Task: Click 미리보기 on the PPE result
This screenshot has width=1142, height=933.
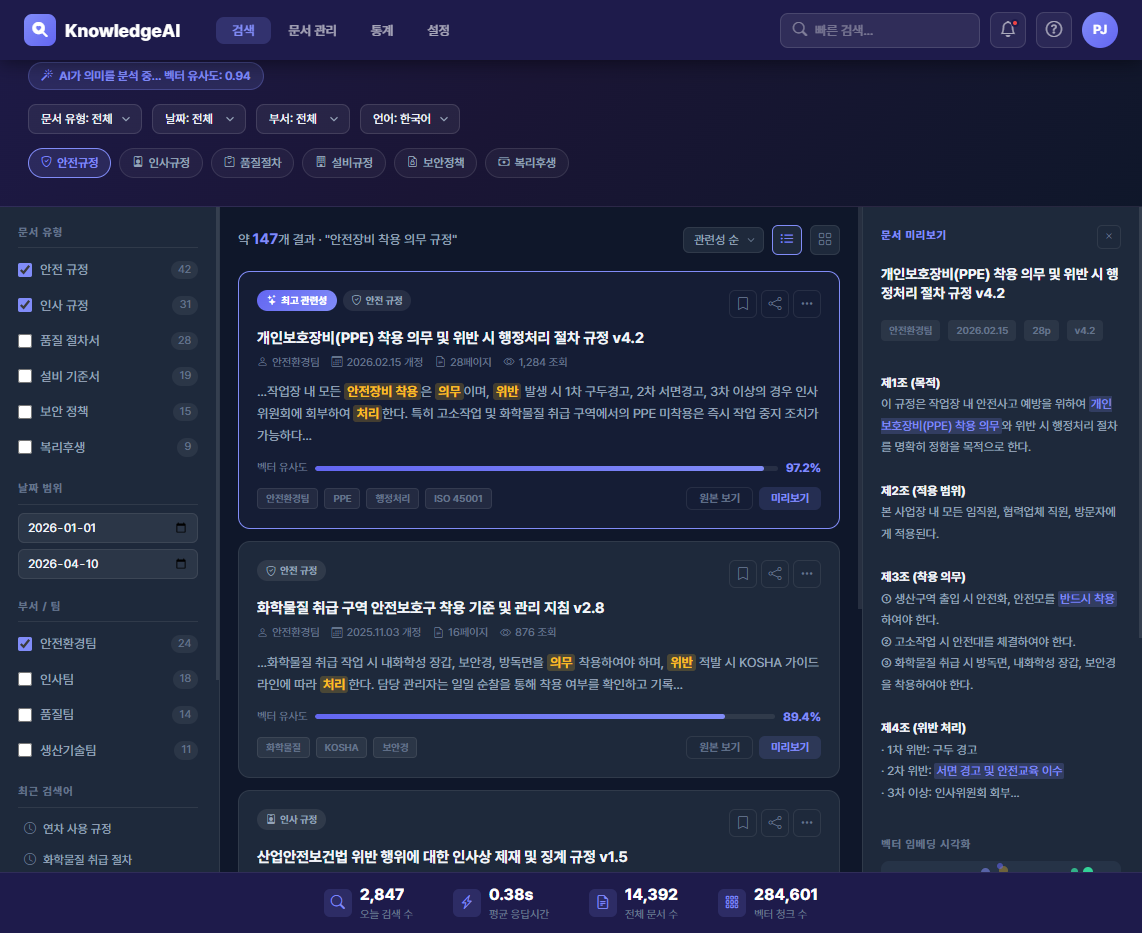Action: 790,498
